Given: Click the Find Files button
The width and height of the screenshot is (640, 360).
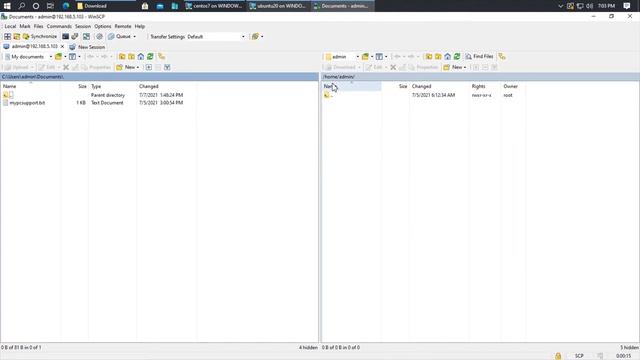Looking at the screenshot, I should click(480, 57).
